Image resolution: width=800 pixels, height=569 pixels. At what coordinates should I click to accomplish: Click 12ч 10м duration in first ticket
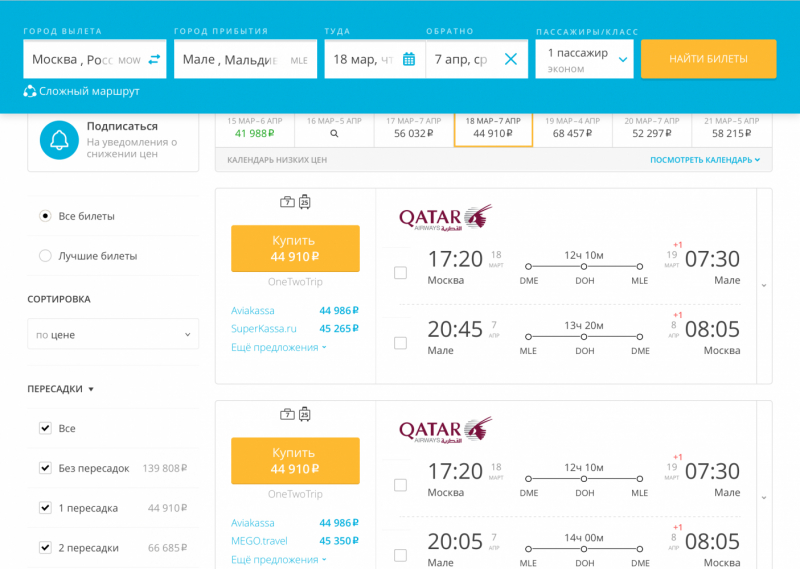click(584, 255)
